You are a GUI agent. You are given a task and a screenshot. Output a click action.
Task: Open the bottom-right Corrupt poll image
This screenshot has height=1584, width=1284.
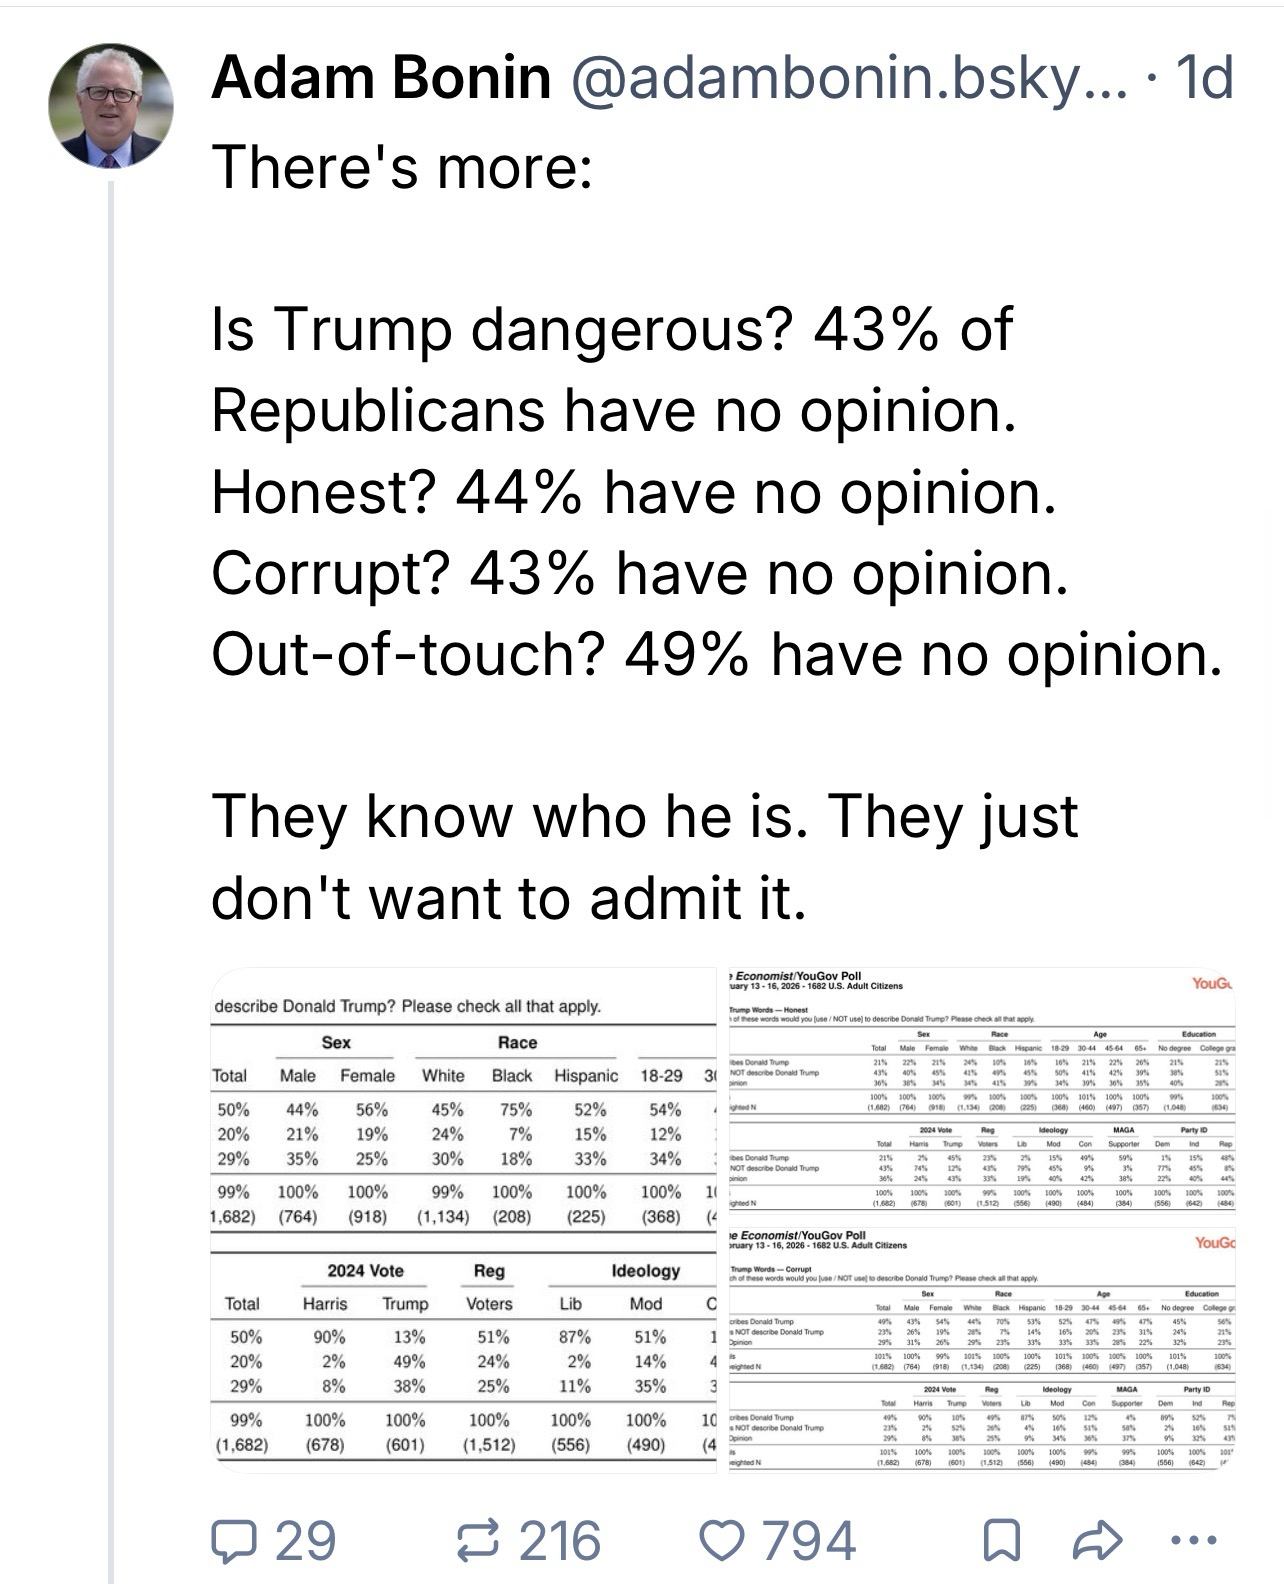(981, 1350)
